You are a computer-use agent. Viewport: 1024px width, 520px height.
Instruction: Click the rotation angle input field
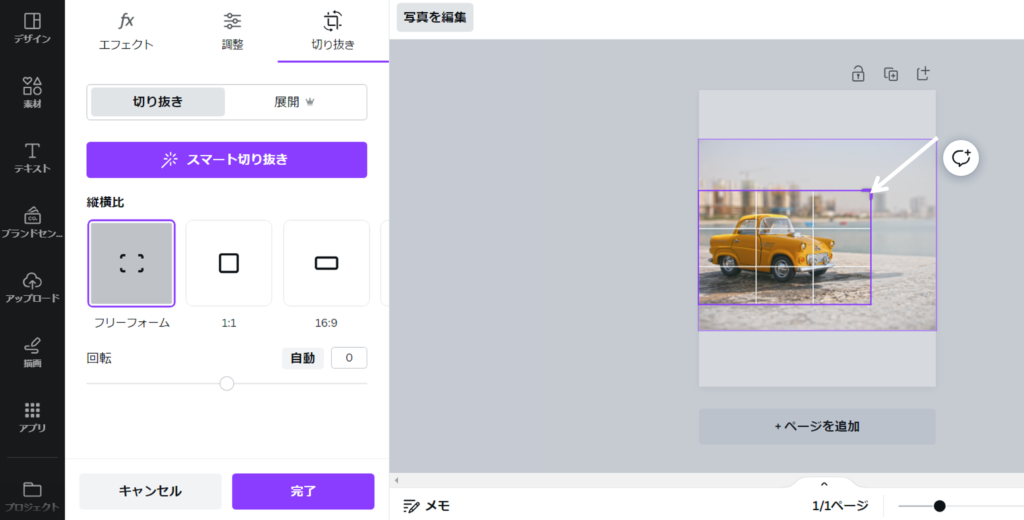(x=349, y=358)
